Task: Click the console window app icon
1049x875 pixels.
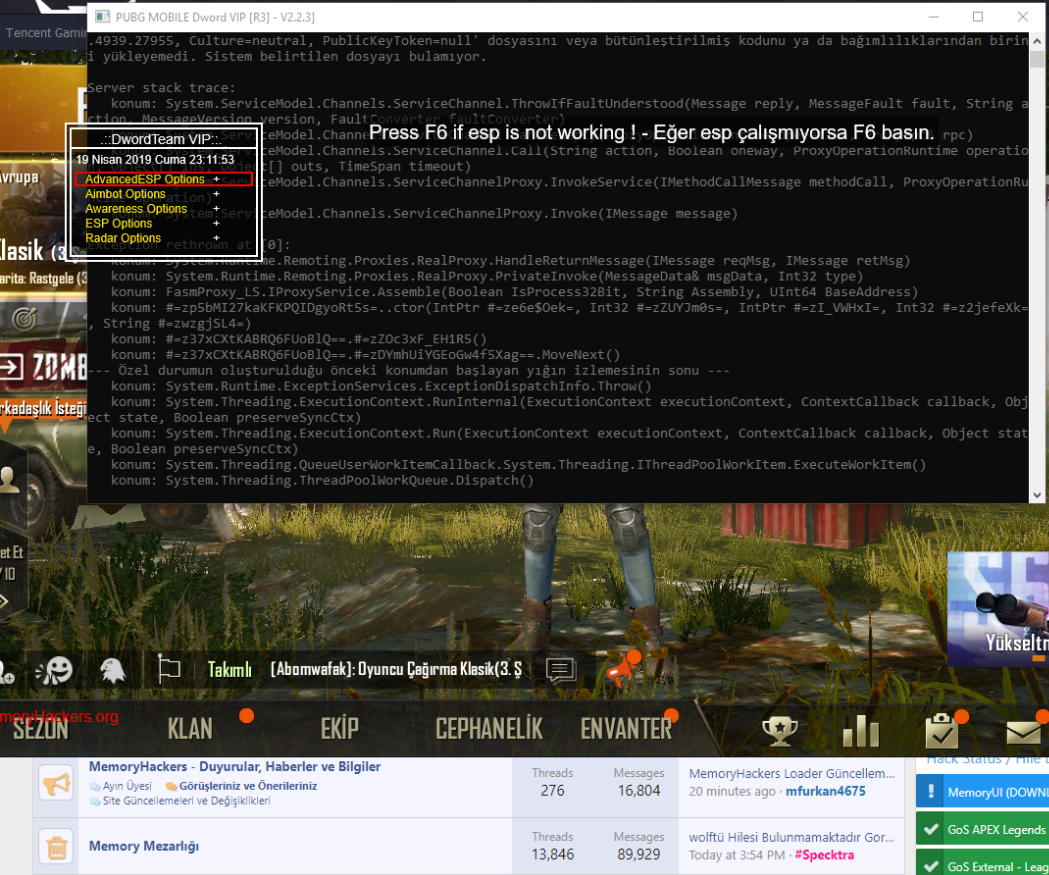Action: [x=102, y=17]
